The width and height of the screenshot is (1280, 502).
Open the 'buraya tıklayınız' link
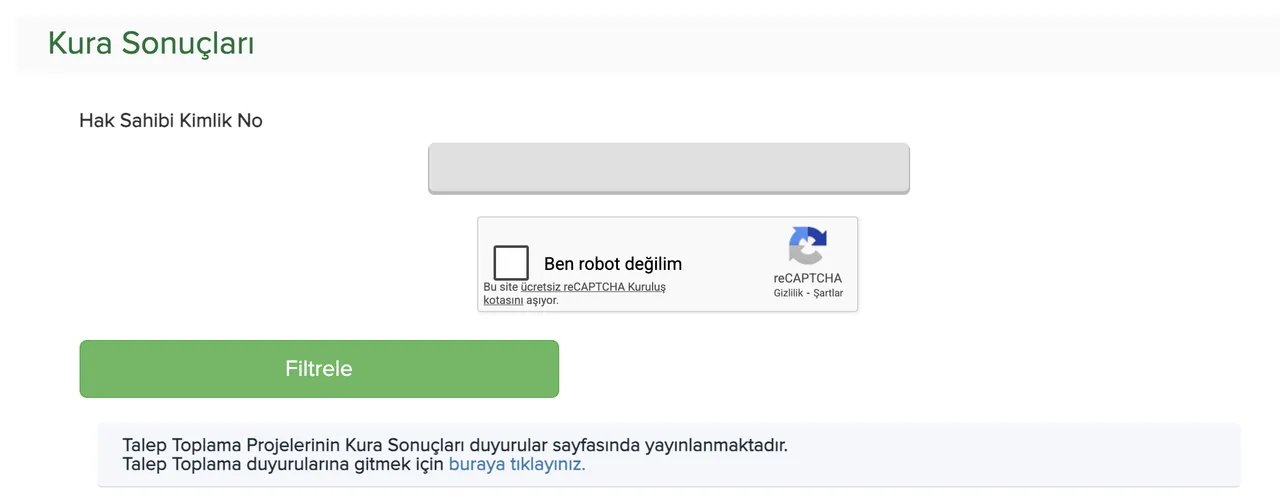point(516,464)
